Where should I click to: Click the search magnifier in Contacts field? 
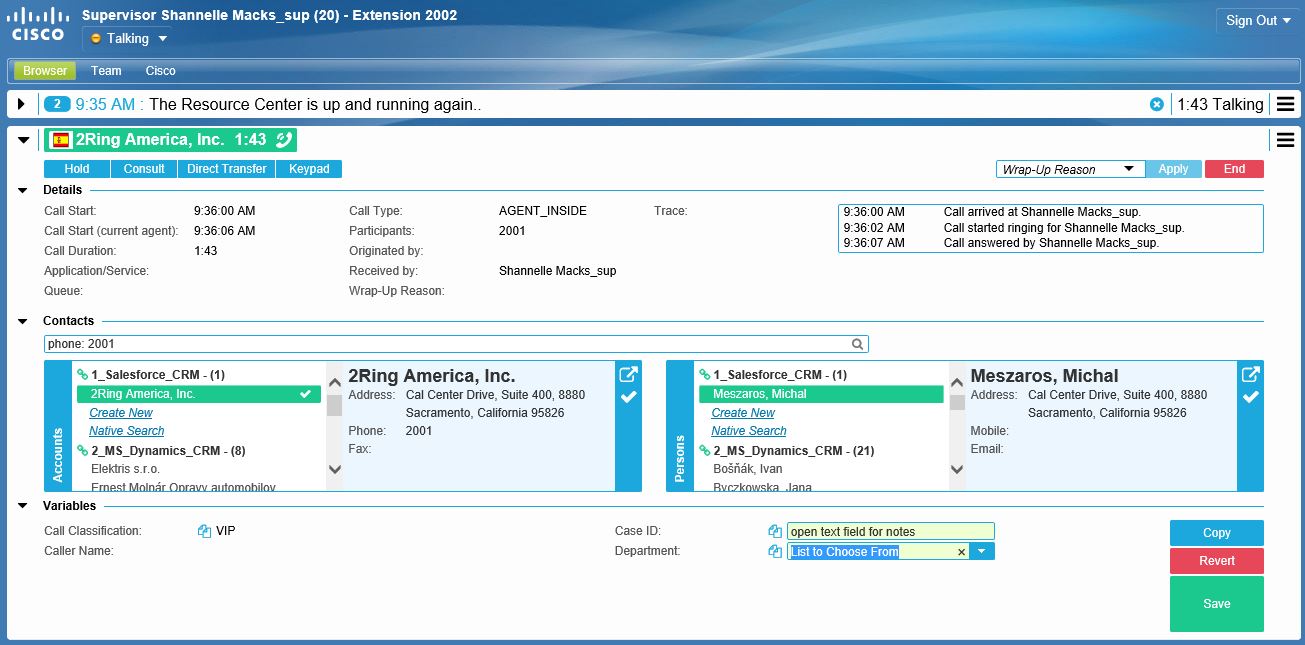pyautogui.click(x=857, y=344)
